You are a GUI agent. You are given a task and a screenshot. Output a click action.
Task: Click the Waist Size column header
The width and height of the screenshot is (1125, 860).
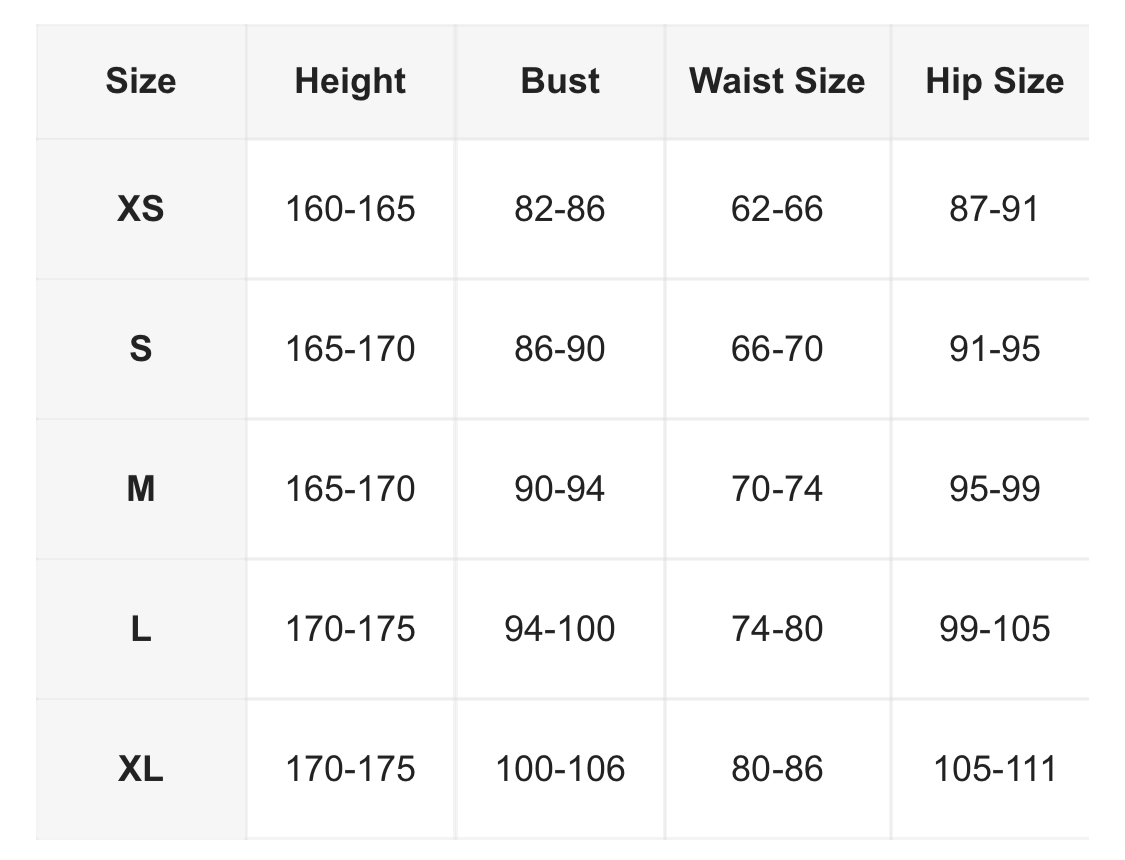(x=777, y=81)
